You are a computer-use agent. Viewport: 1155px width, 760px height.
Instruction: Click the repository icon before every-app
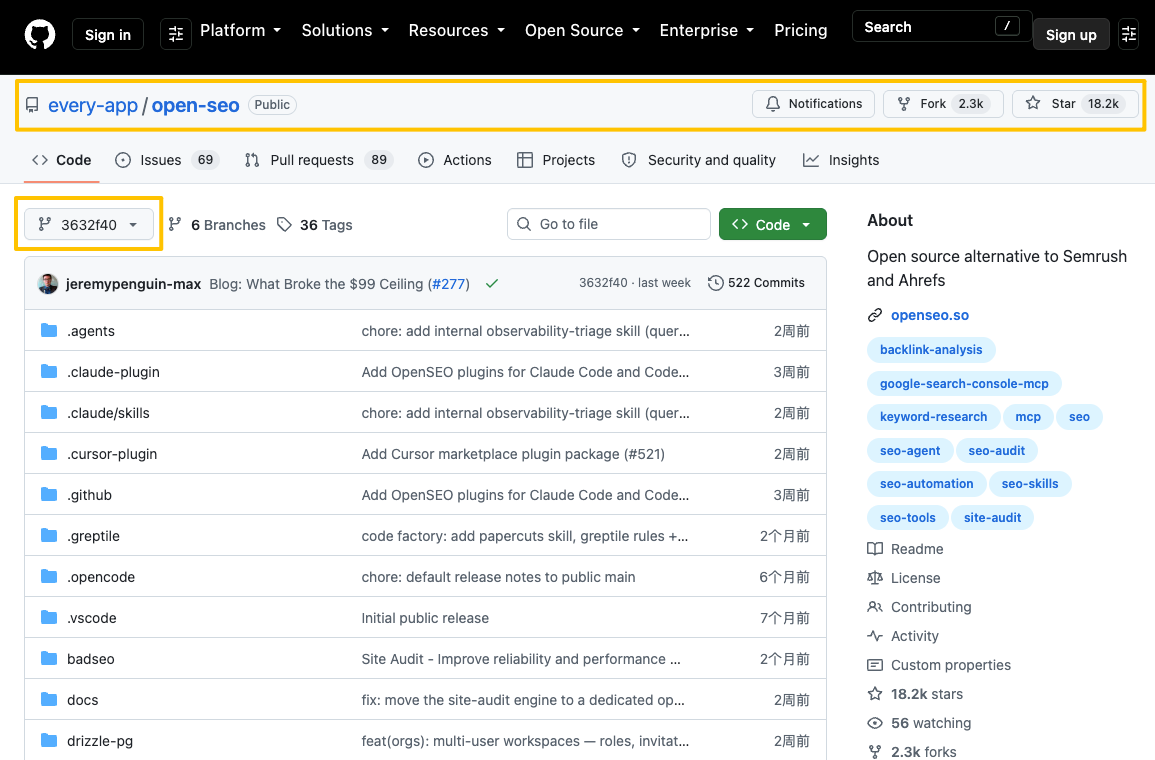click(32, 105)
